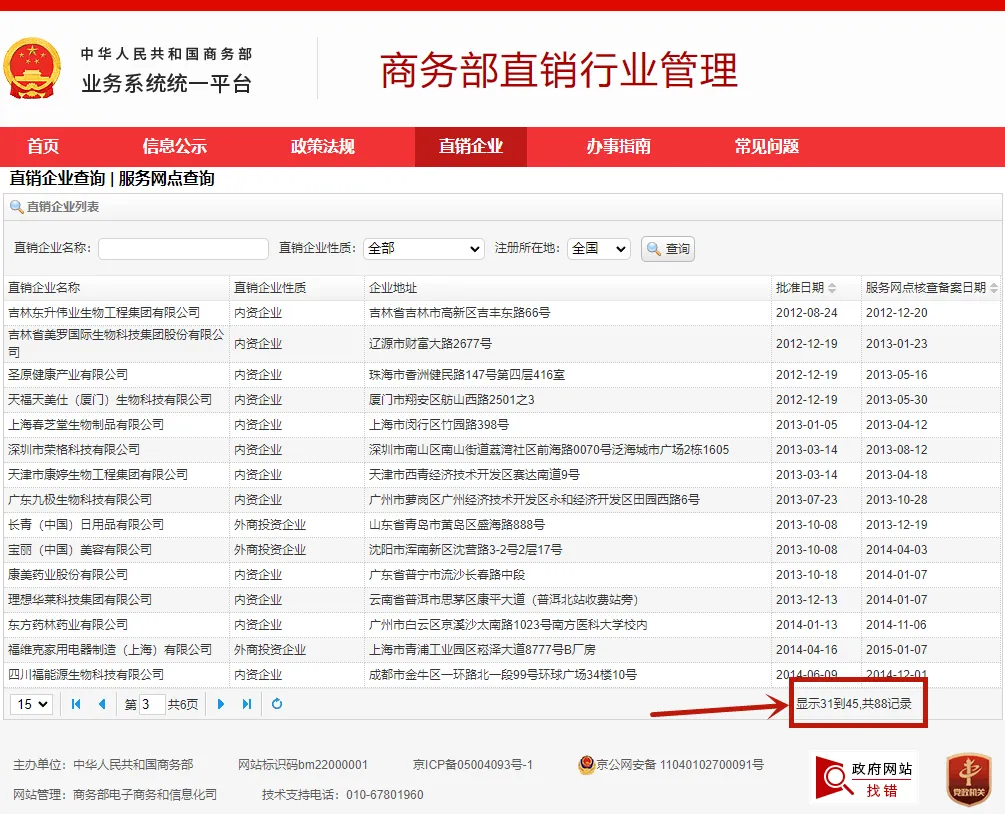Viewport: 1005px width, 814px height.
Task: Select 长青（中国）日用品有限公司
Action: (86, 525)
